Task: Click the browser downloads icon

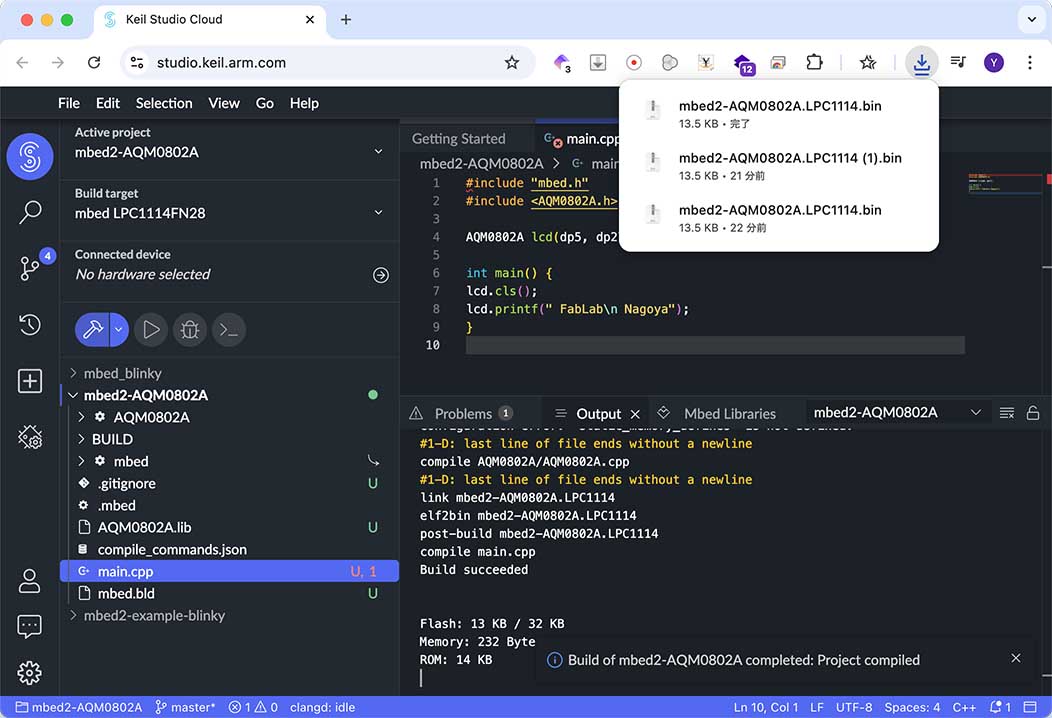Action: pos(921,63)
